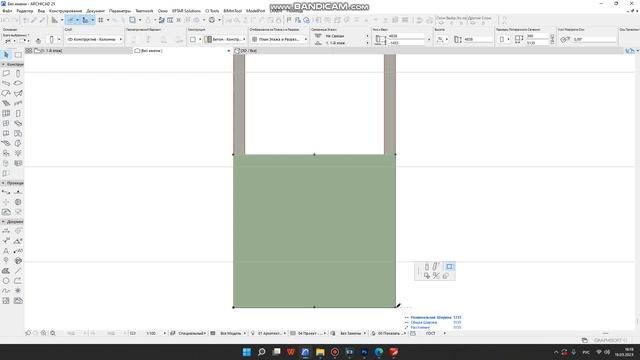
Task: Select the Wall tool
Action: (6, 73)
